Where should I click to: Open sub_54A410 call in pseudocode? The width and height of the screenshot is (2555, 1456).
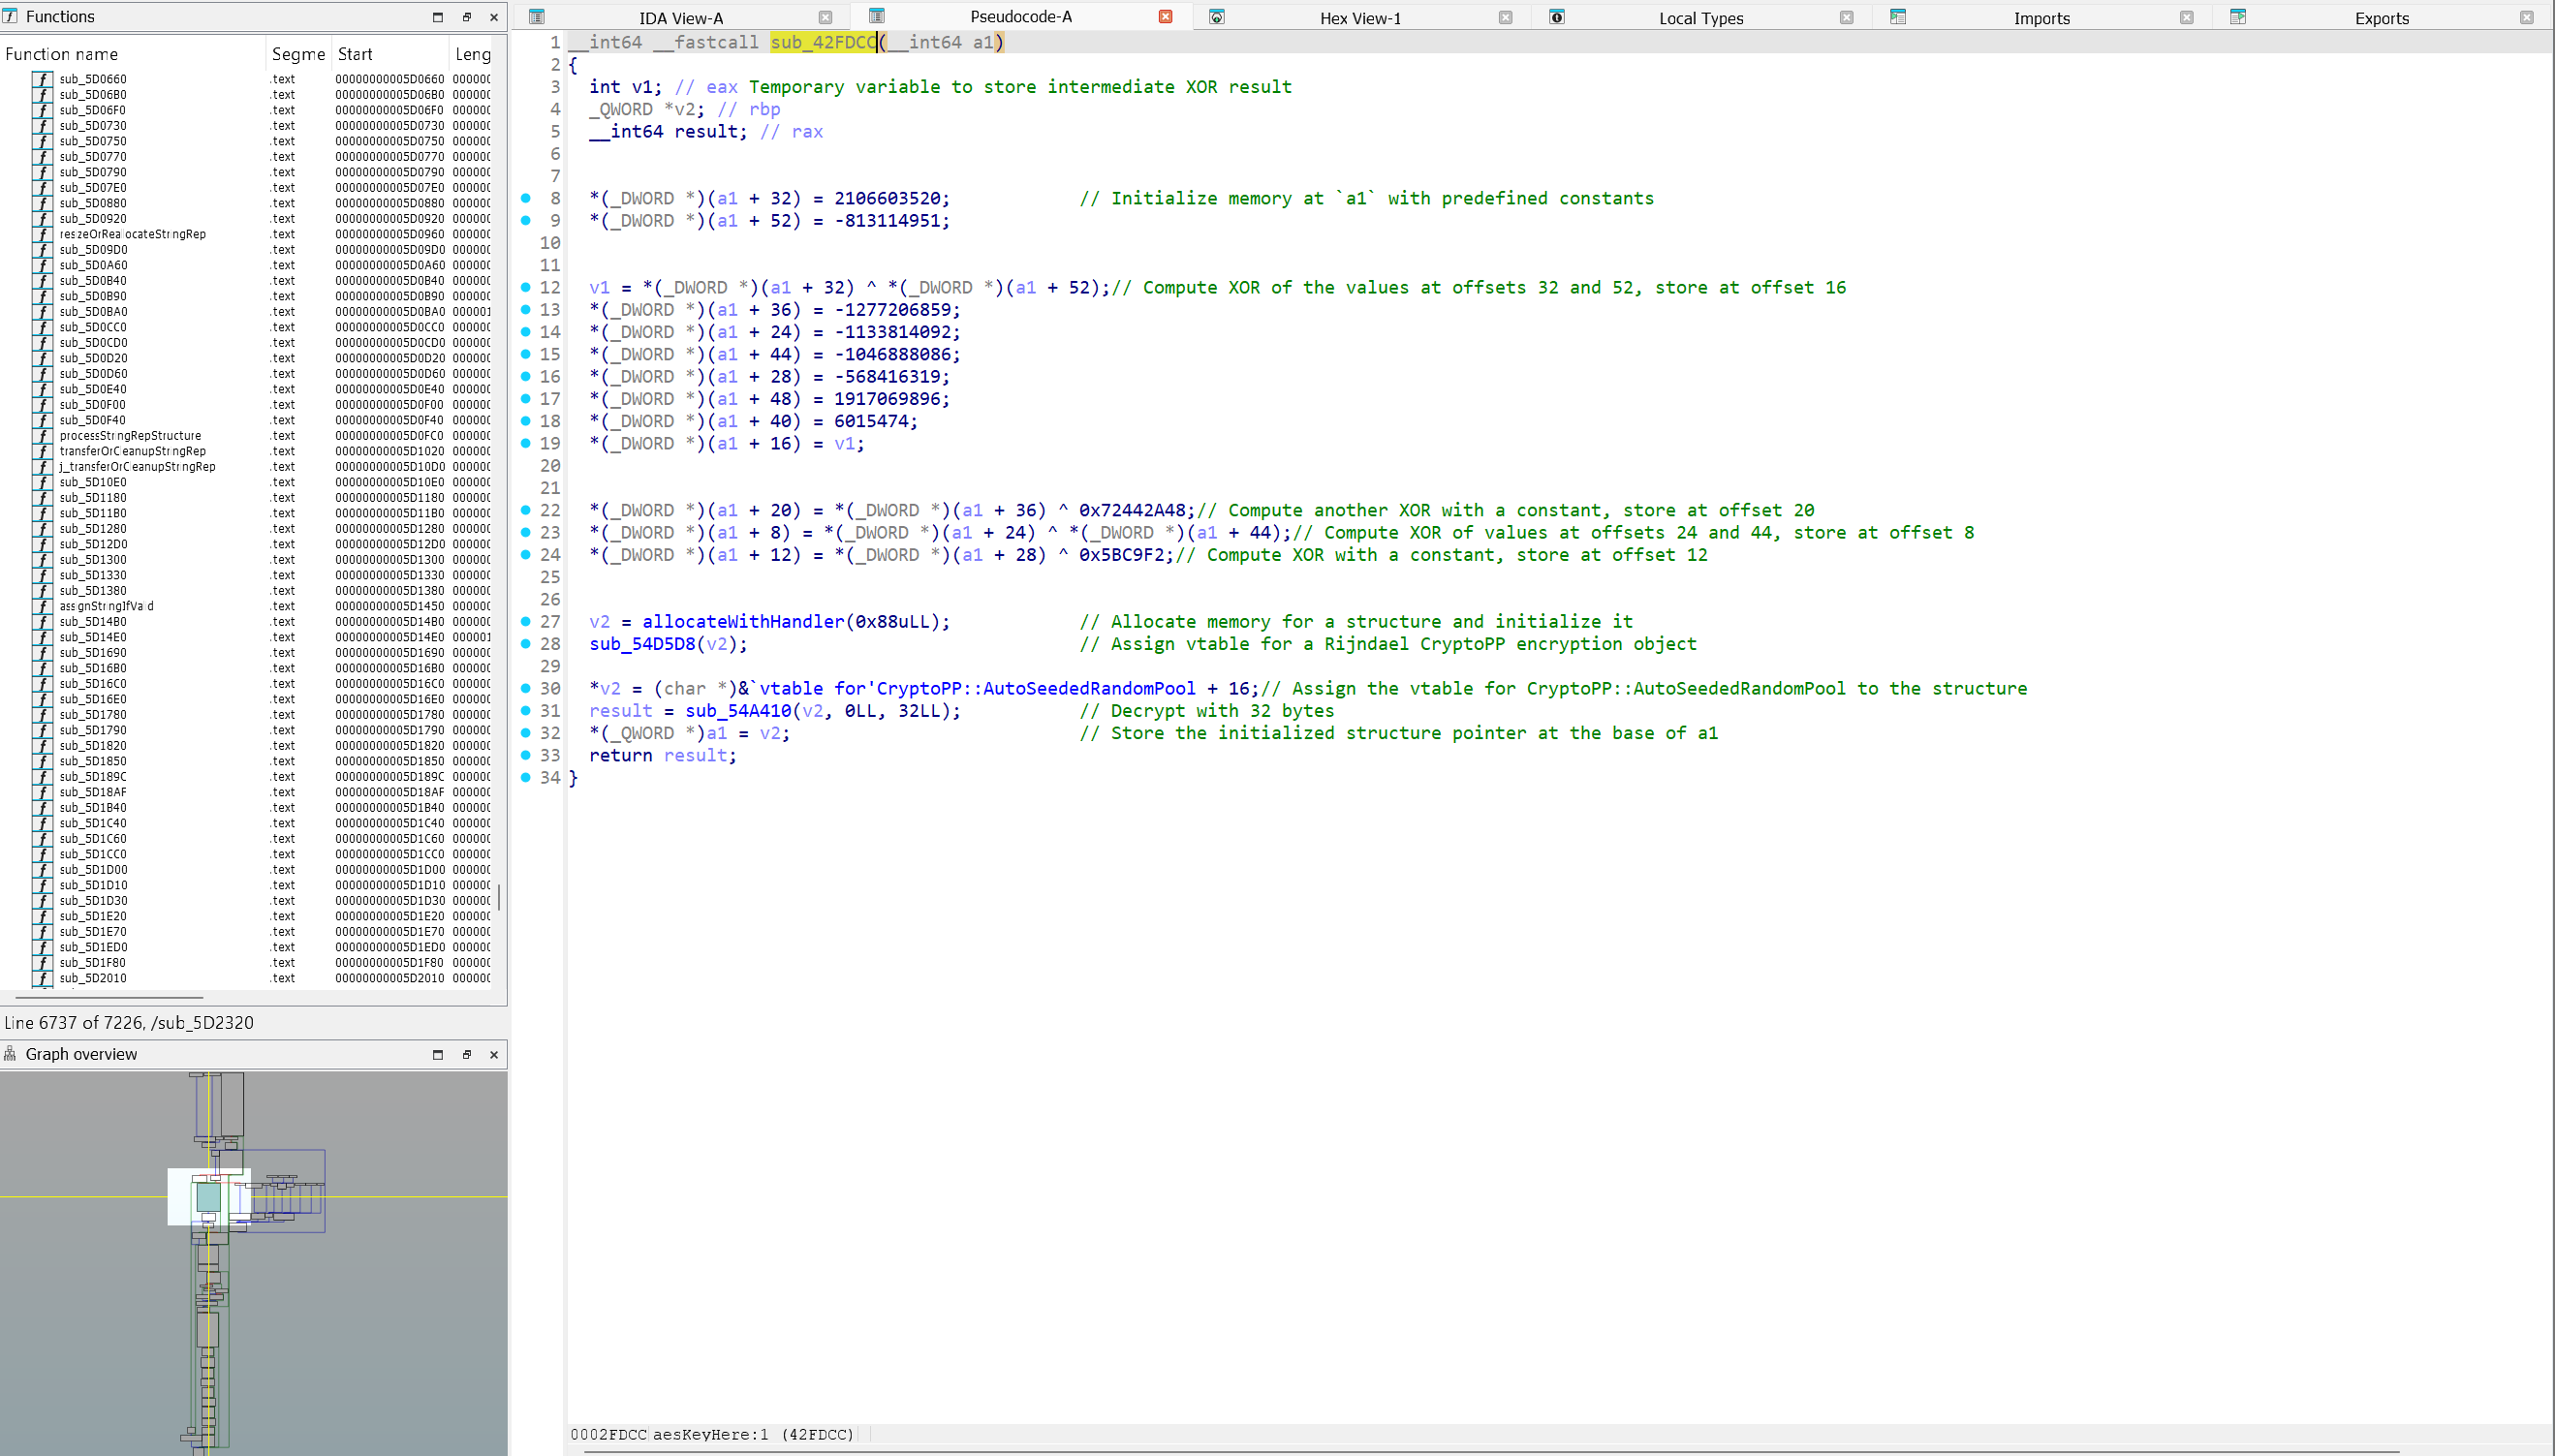coord(738,711)
